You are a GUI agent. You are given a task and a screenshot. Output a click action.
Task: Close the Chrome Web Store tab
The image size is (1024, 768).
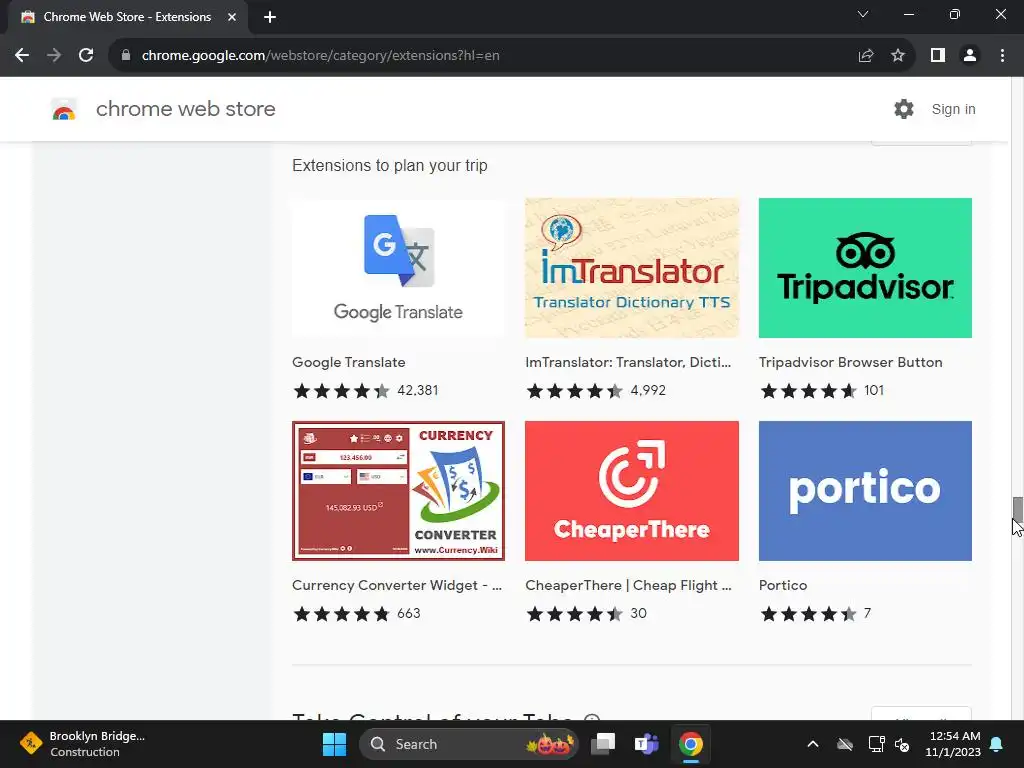click(232, 17)
